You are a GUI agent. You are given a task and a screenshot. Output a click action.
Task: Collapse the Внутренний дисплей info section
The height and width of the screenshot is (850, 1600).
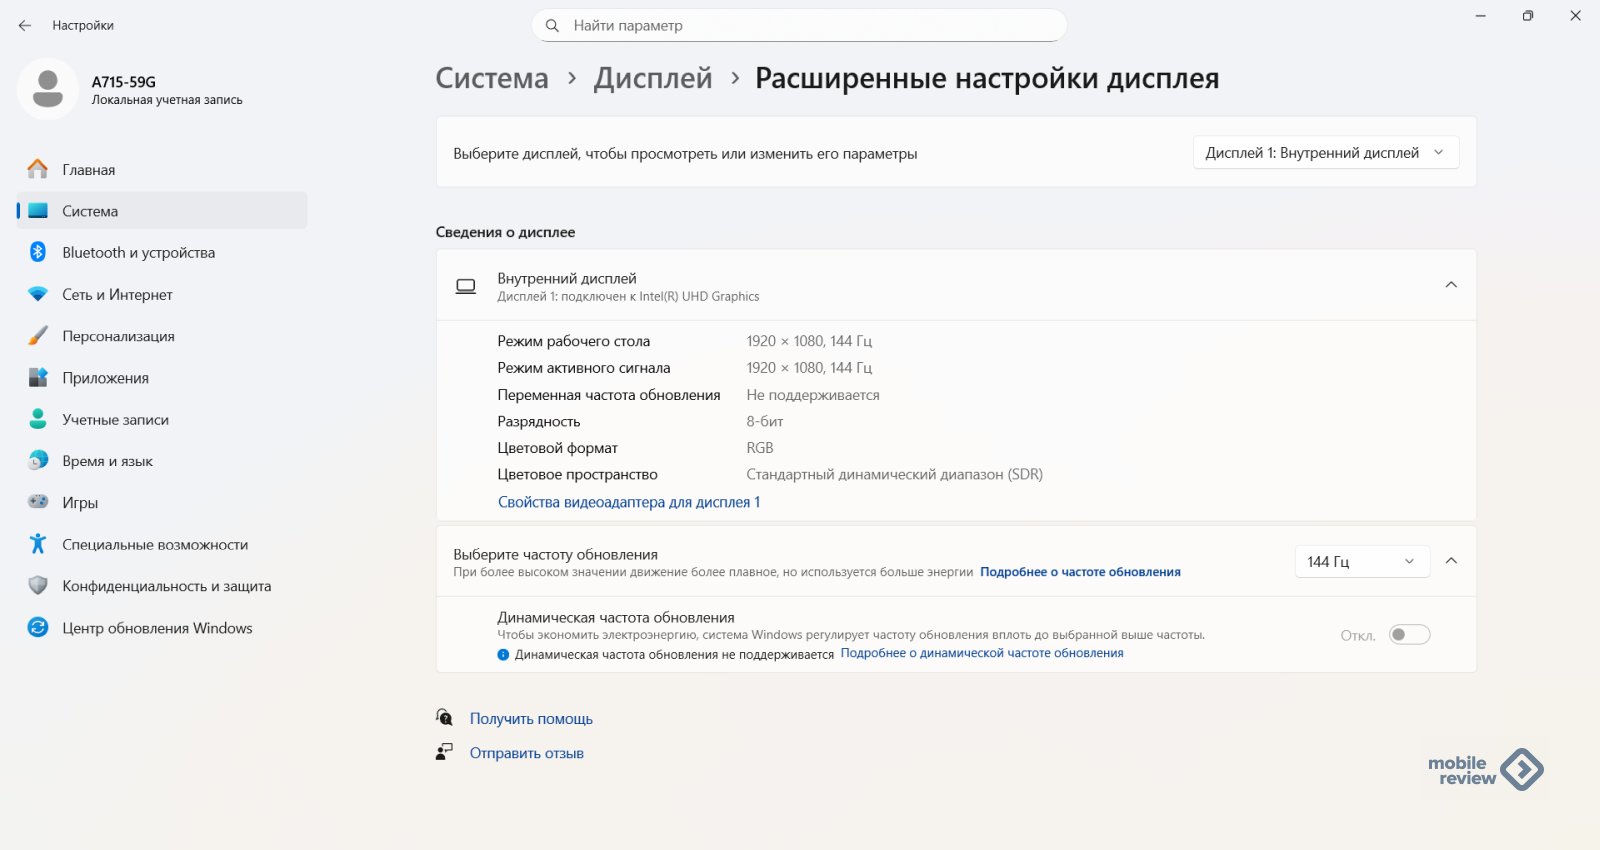pyautogui.click(x=1451, y=285)
